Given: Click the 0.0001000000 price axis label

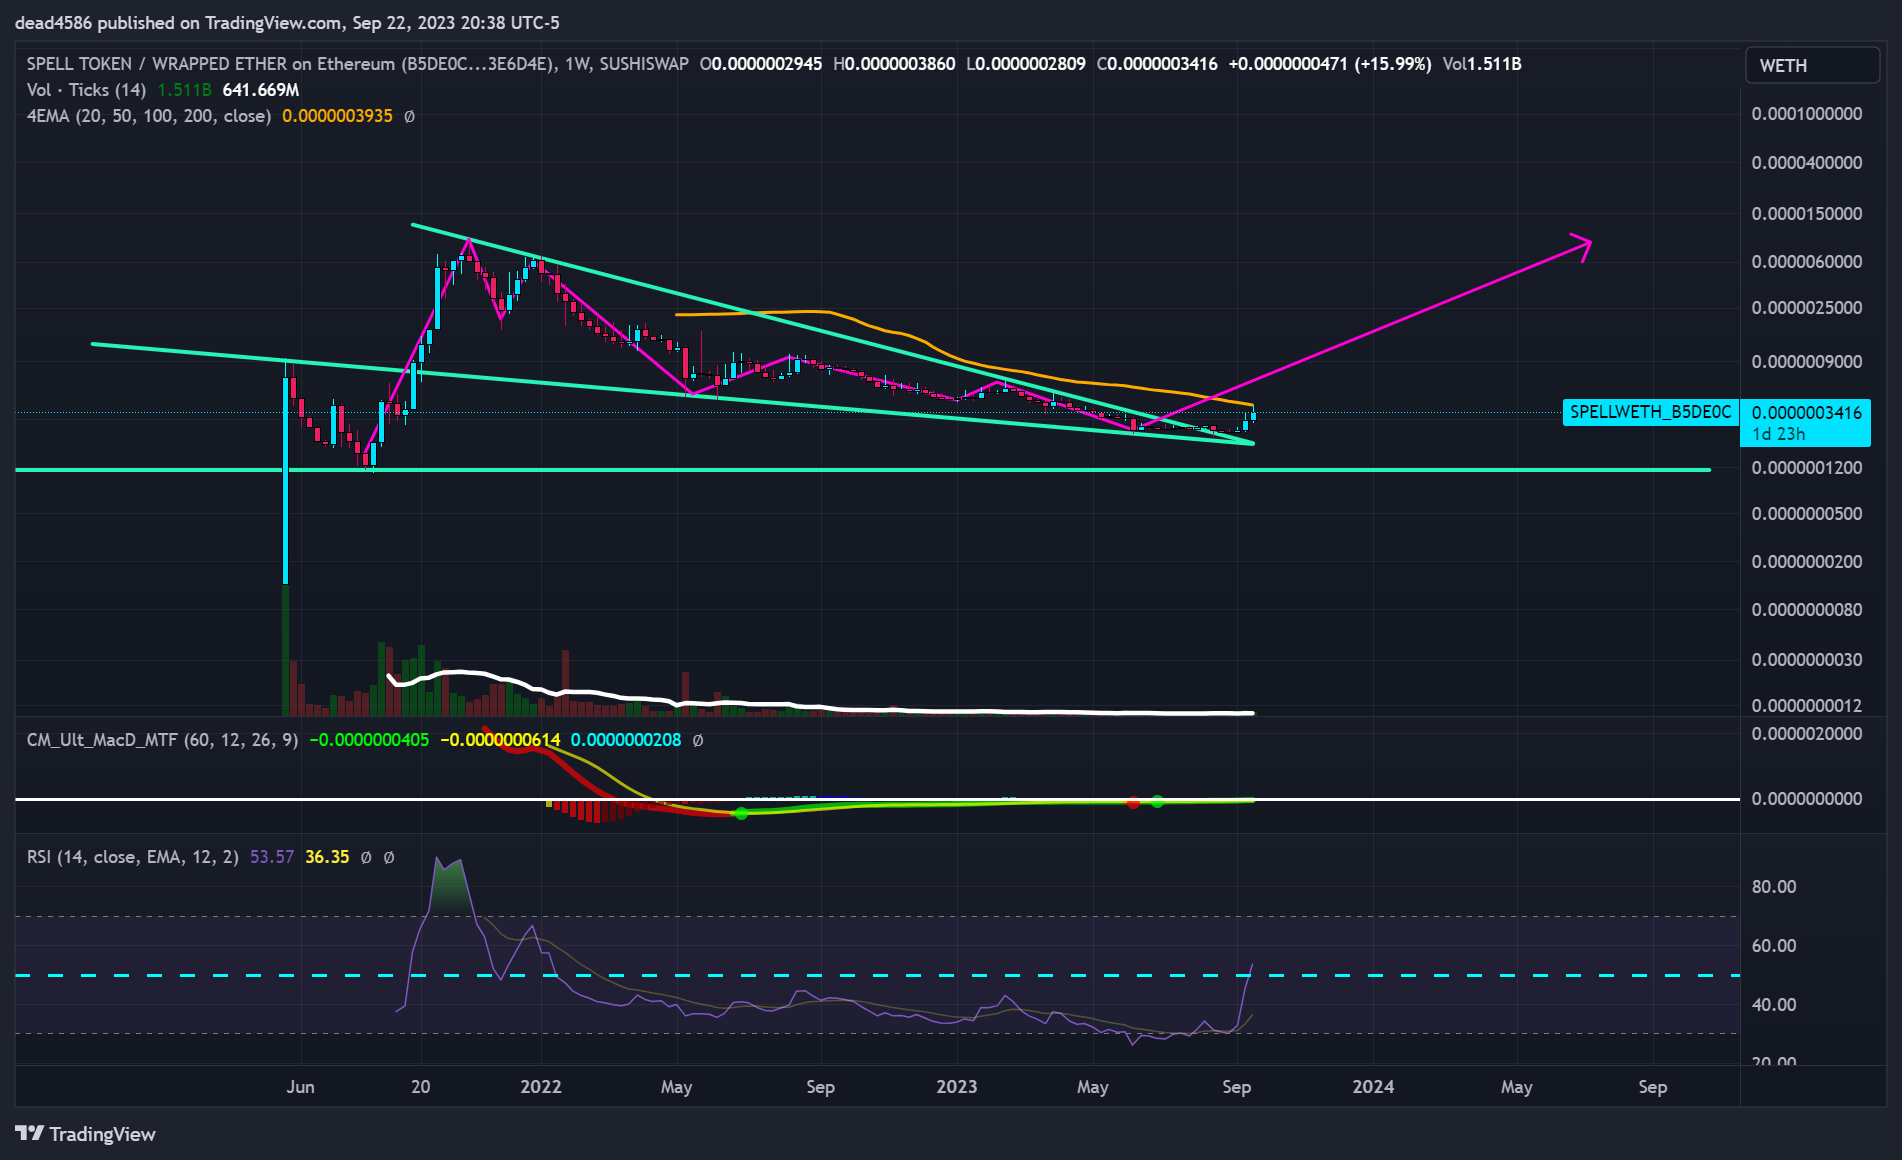Looking at the screenshot, I should click(1807, 114).
